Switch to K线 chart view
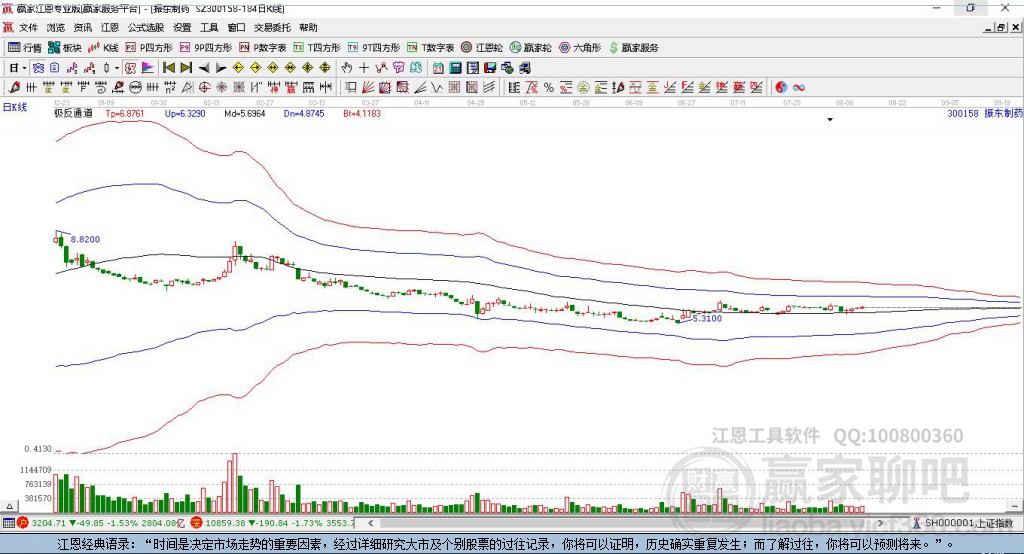This screenshot has height=554, width=1024. click(103, 48)
